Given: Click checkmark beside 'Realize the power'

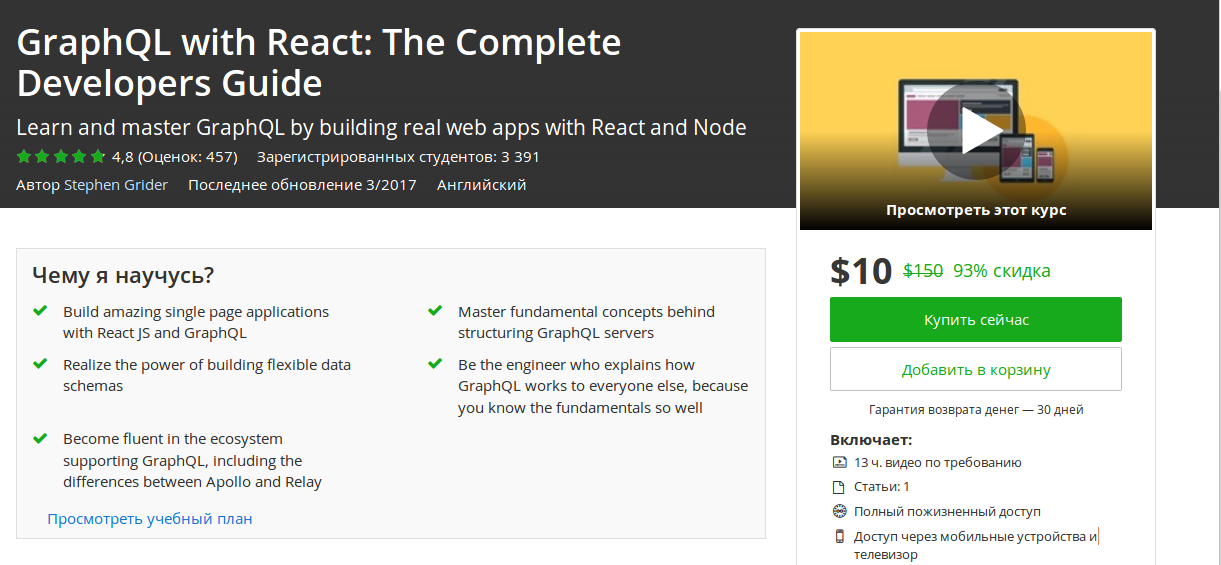Looking at the screenshot, I should pyautogui.click(x=40, y=364).
